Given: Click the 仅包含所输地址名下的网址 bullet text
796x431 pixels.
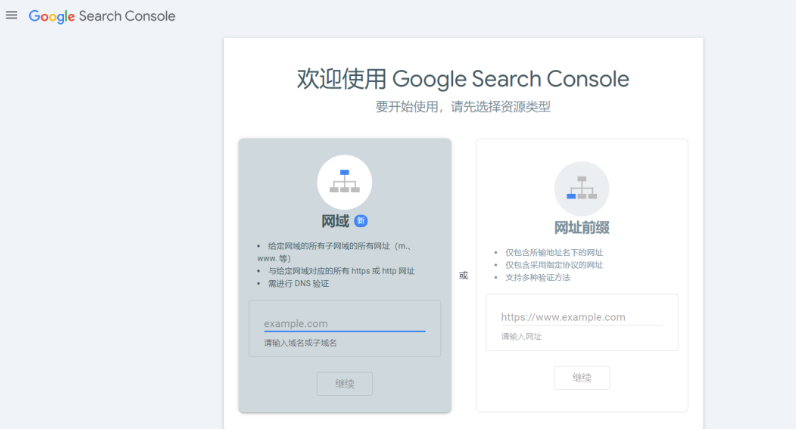Looking at the screenshot, I should click(554, 252).
